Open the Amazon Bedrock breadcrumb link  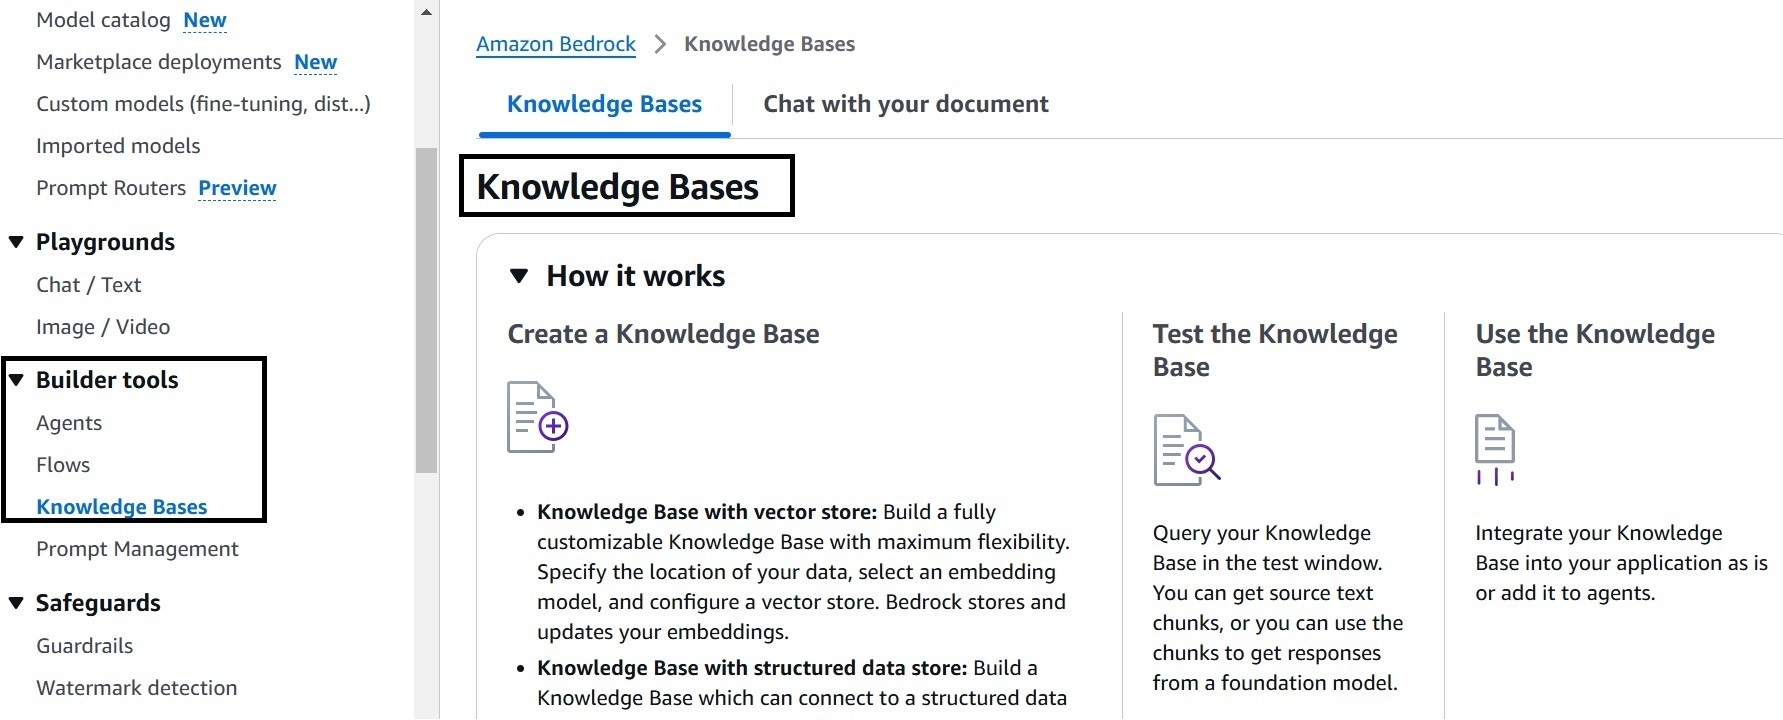point(556,44)
